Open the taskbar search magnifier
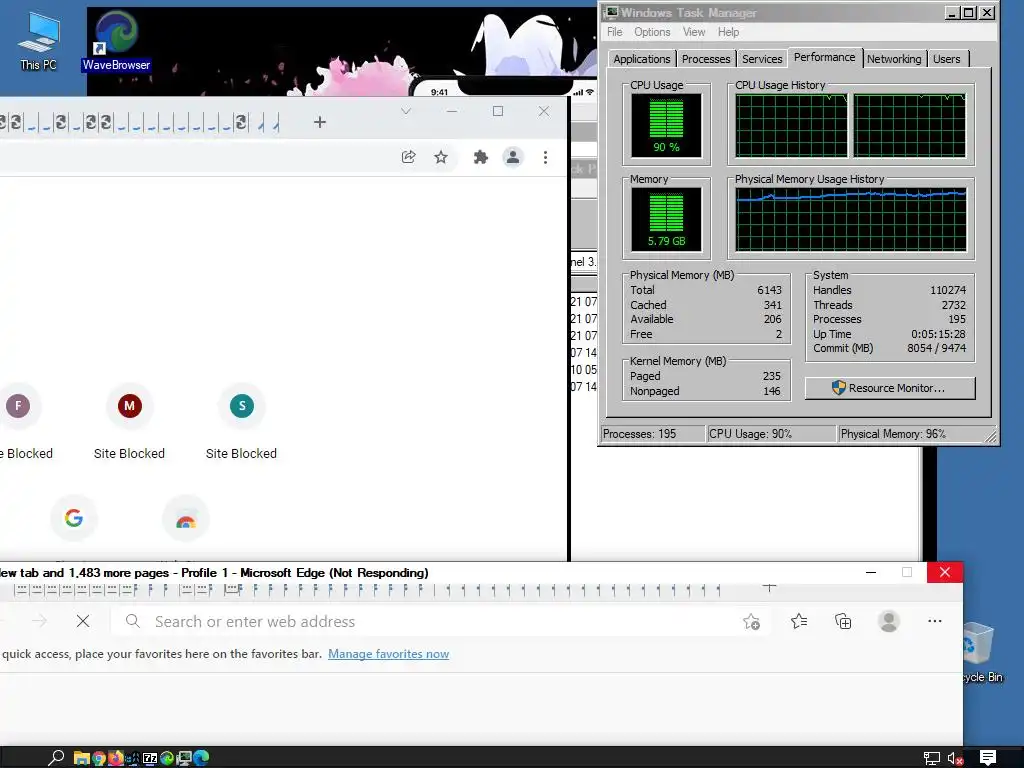Screen dimensions: 1024x768 [56, 758]
